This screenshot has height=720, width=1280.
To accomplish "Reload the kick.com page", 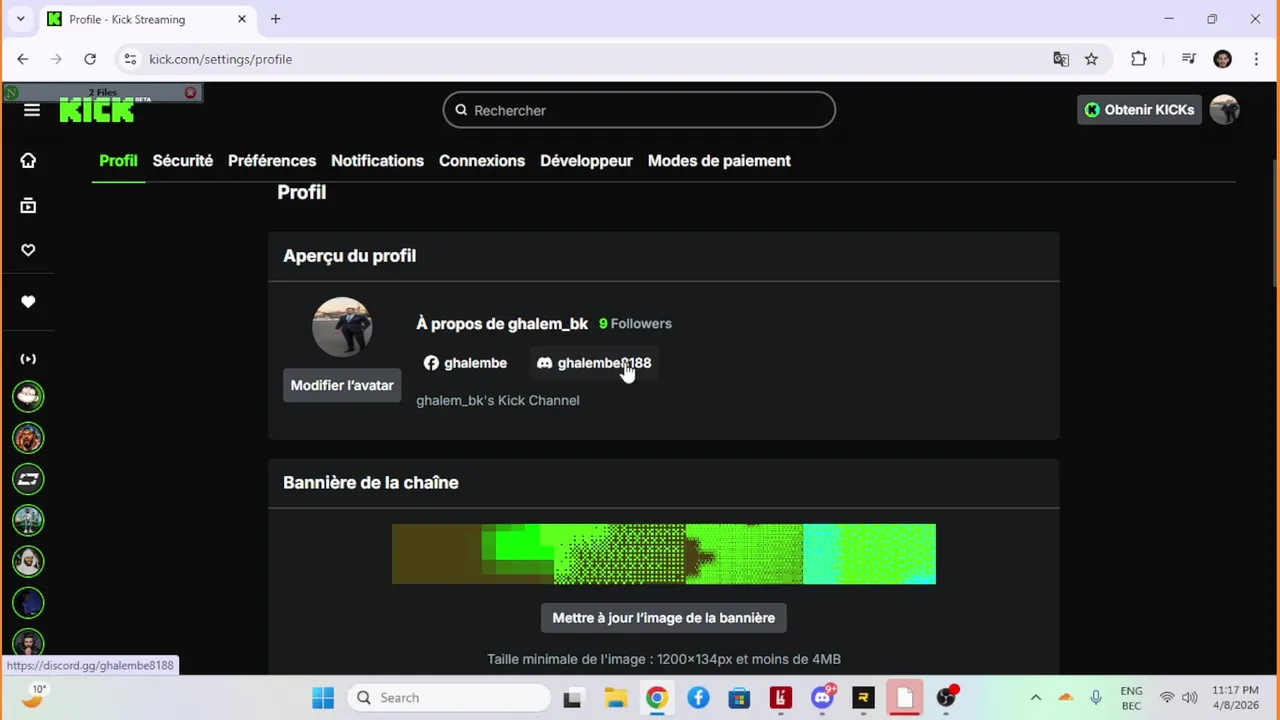I will point(90,59).
